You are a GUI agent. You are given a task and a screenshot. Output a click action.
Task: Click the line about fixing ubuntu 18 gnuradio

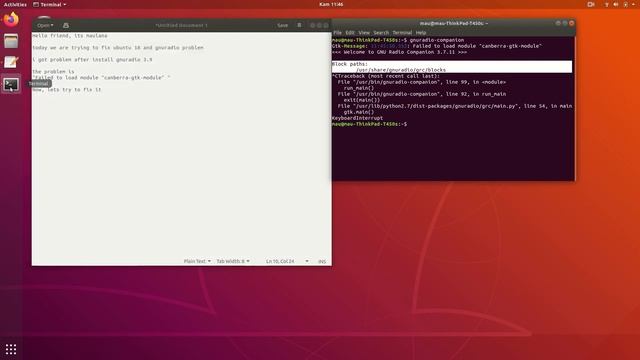[118, 48]
